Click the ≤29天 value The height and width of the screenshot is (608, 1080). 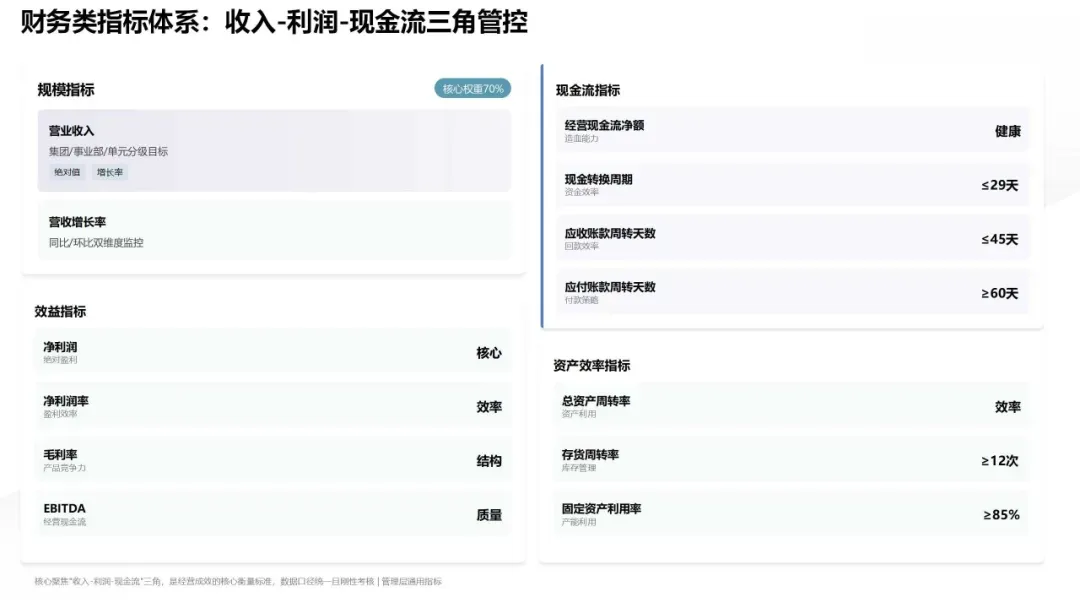[x=999, y=185]
